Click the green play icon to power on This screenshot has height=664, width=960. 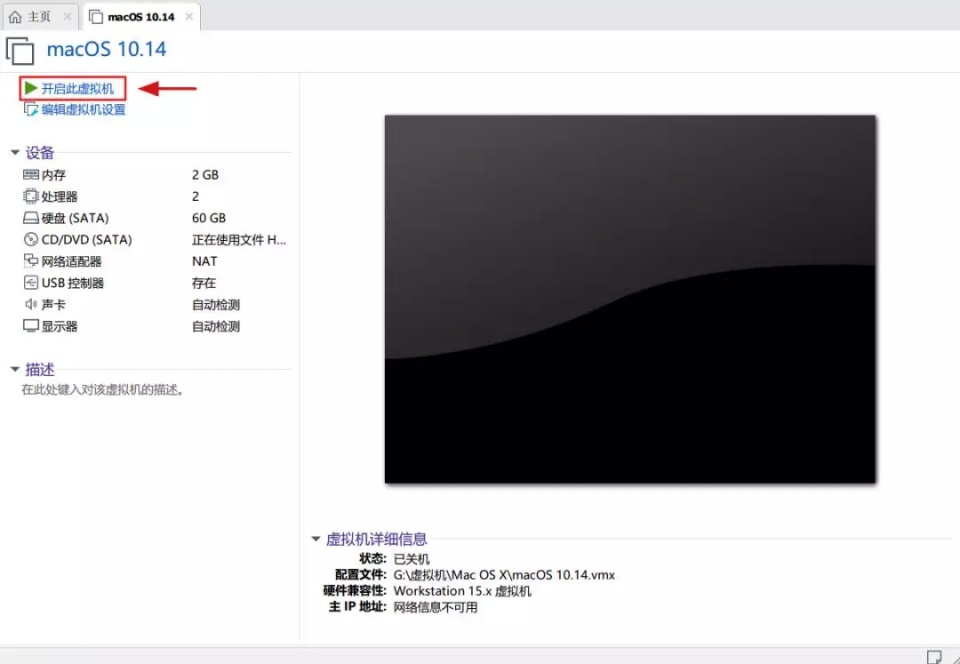pos(31,89)
